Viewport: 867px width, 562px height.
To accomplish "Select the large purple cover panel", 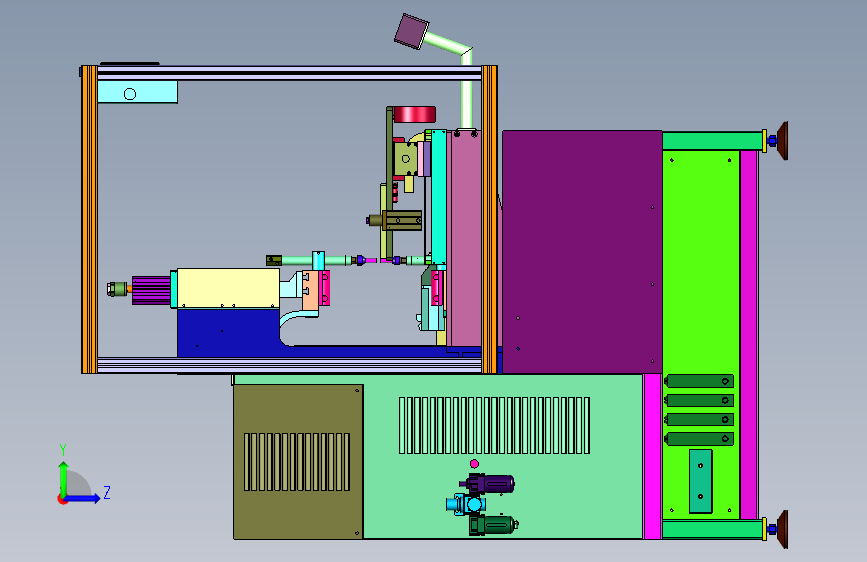I will point(582,252).
